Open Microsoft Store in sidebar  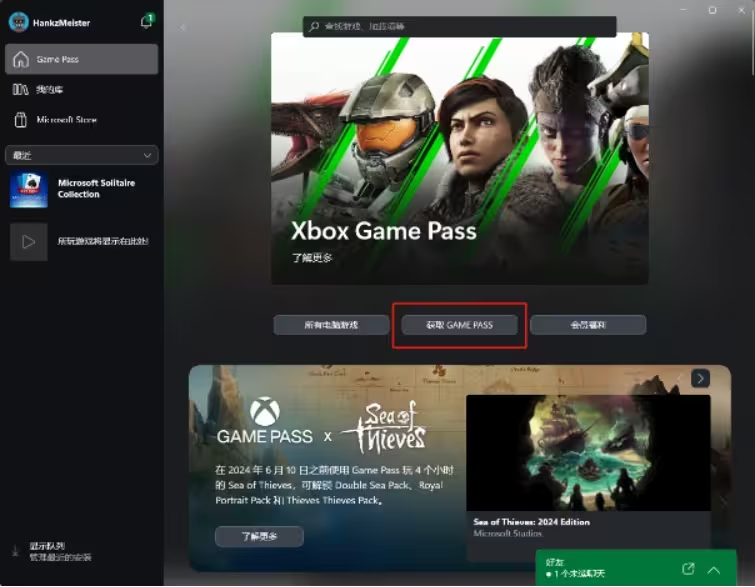pos(81,120)
